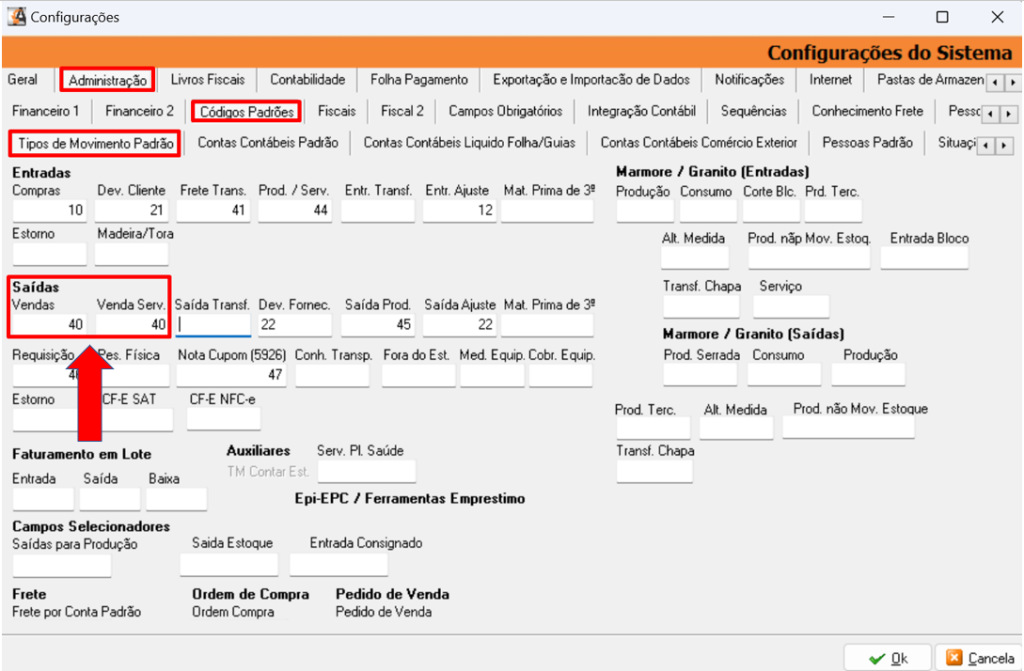Focus the Saída Transf. input field
This screenshot has width=1024, height=671.
click(x=213, y=325)
